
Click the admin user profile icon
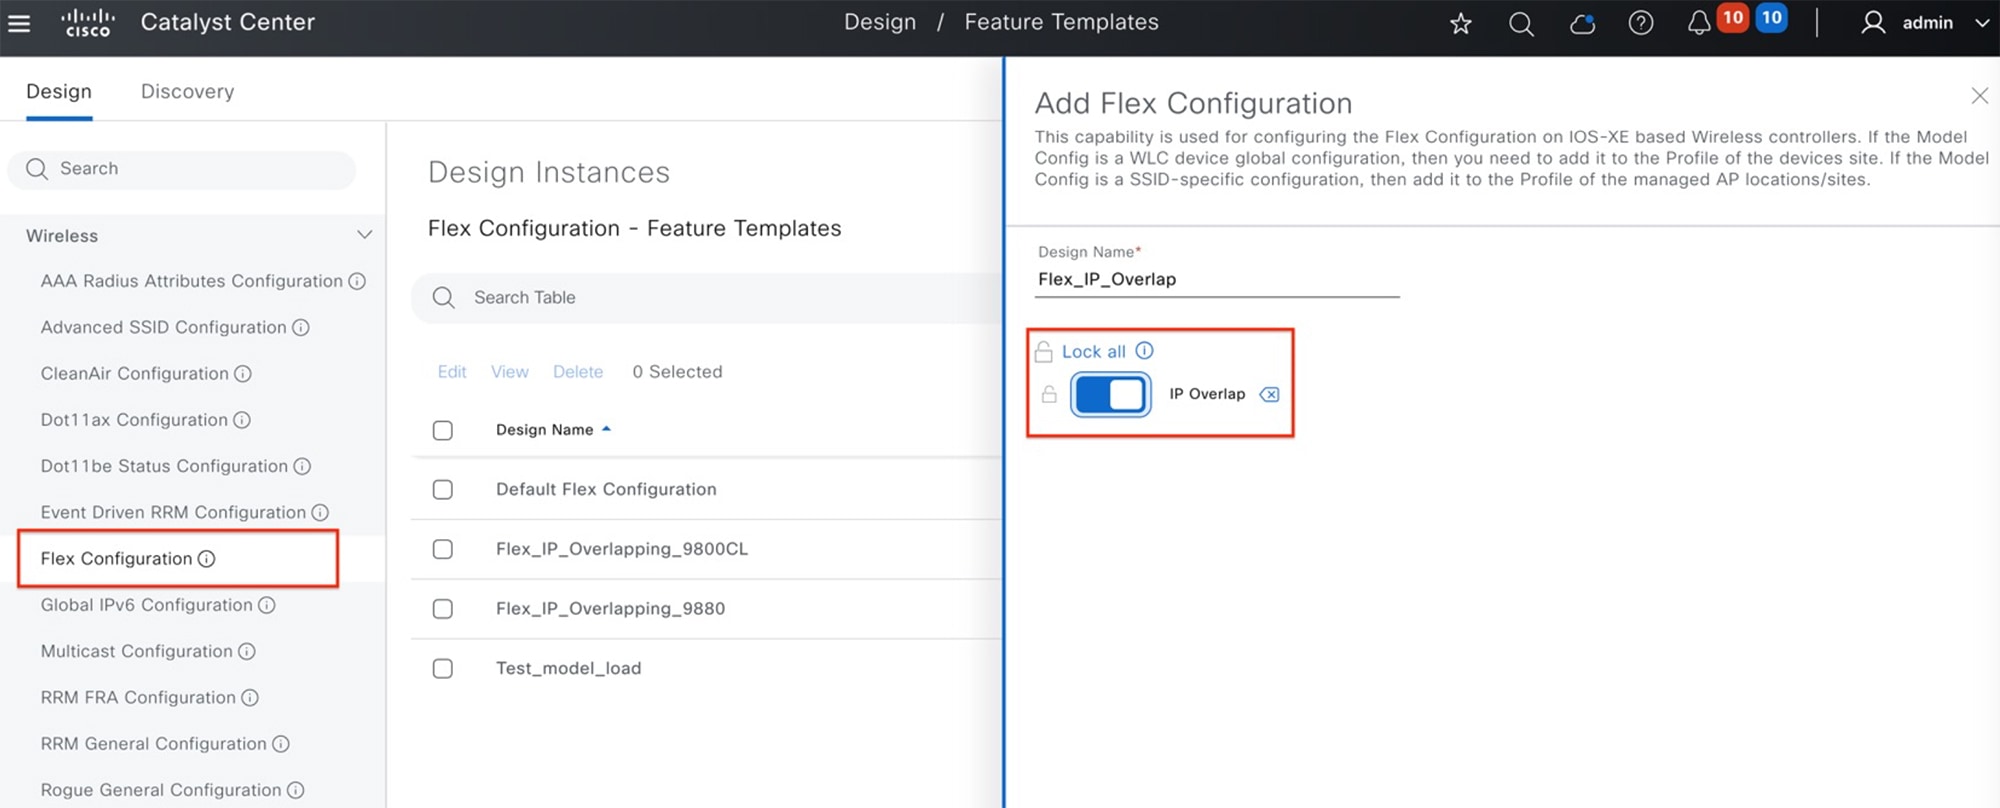[x=1873, y=22]
